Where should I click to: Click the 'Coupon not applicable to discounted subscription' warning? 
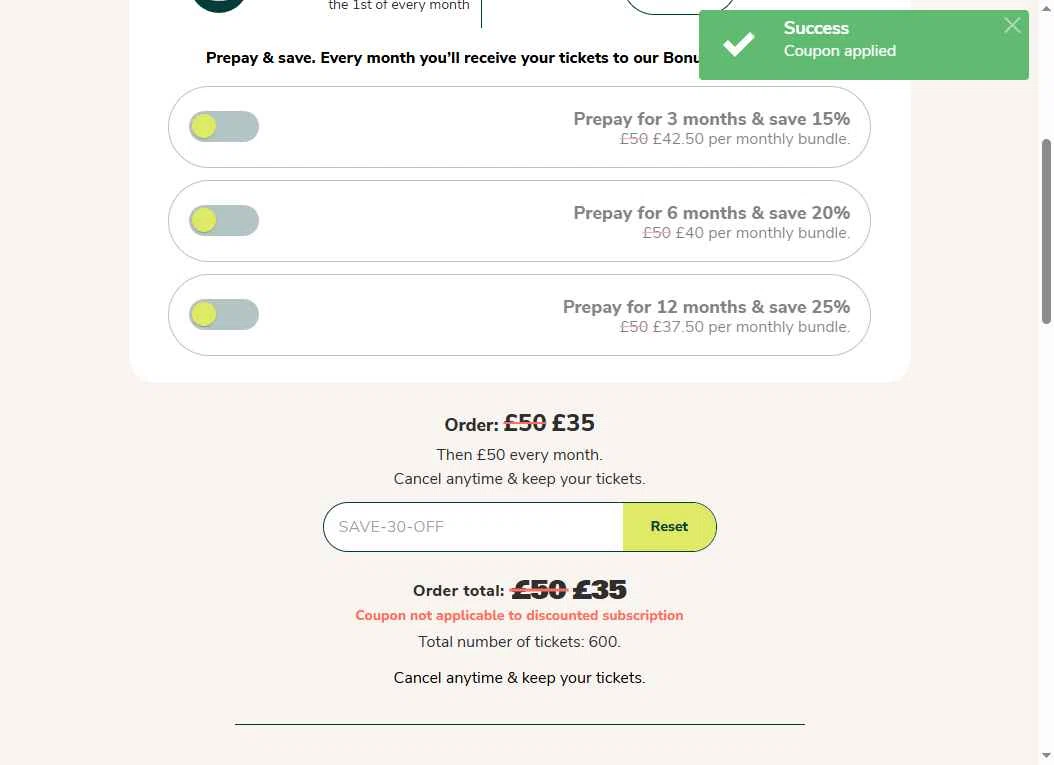click(519, 616)
